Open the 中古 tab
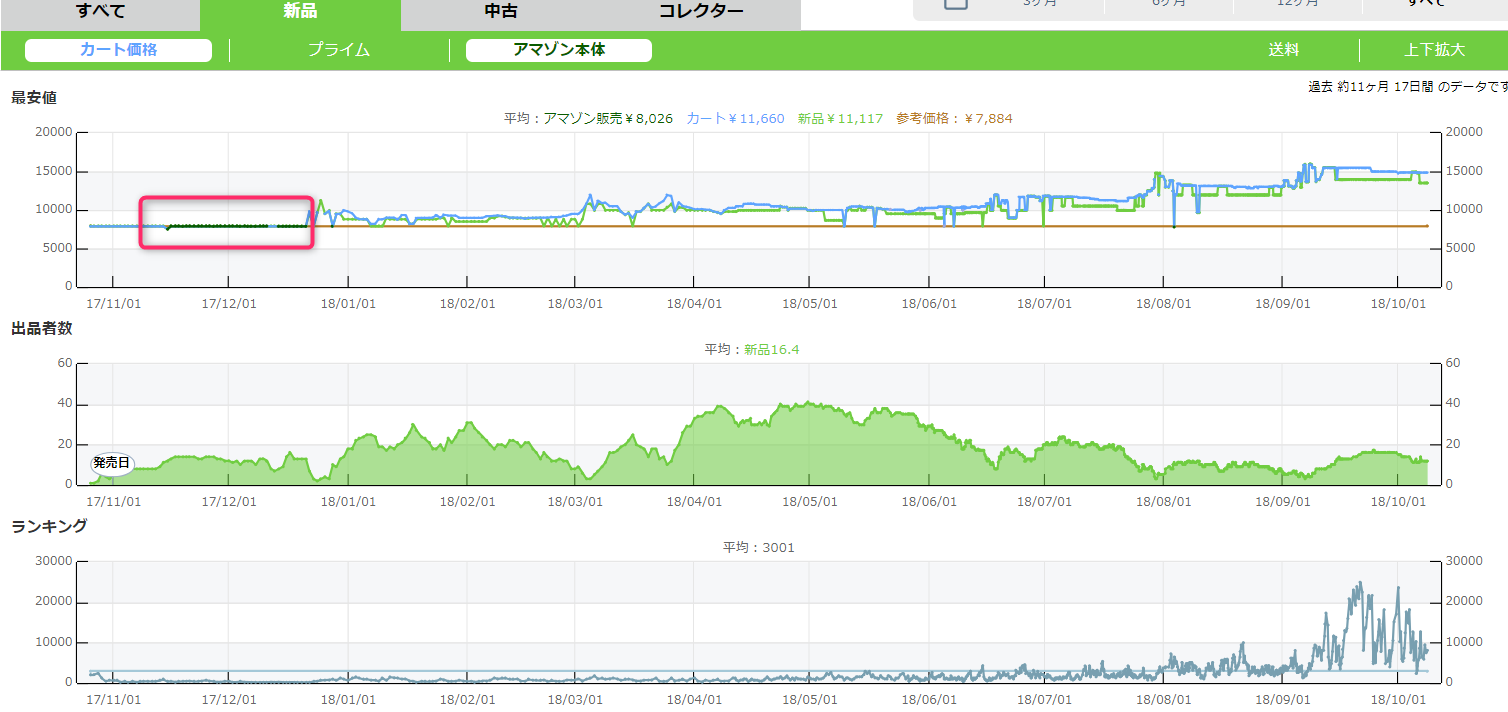 point(500,13)
